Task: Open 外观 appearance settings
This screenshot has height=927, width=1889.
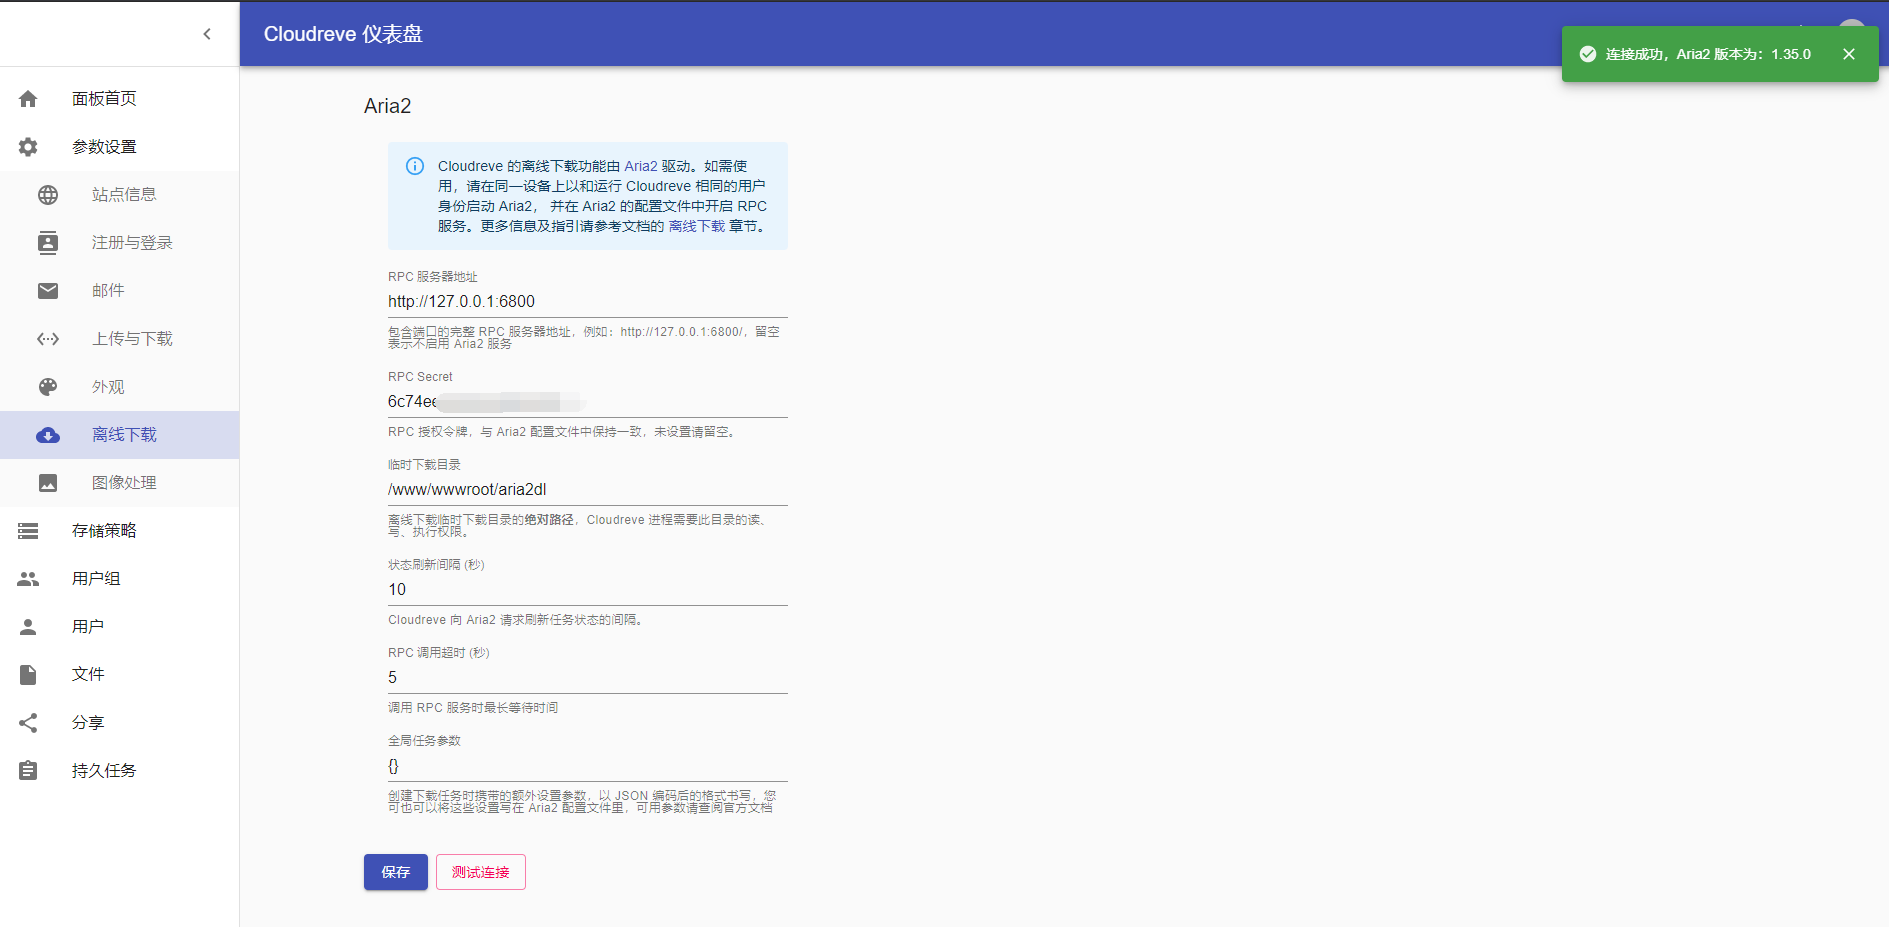Action: [120, 387]
